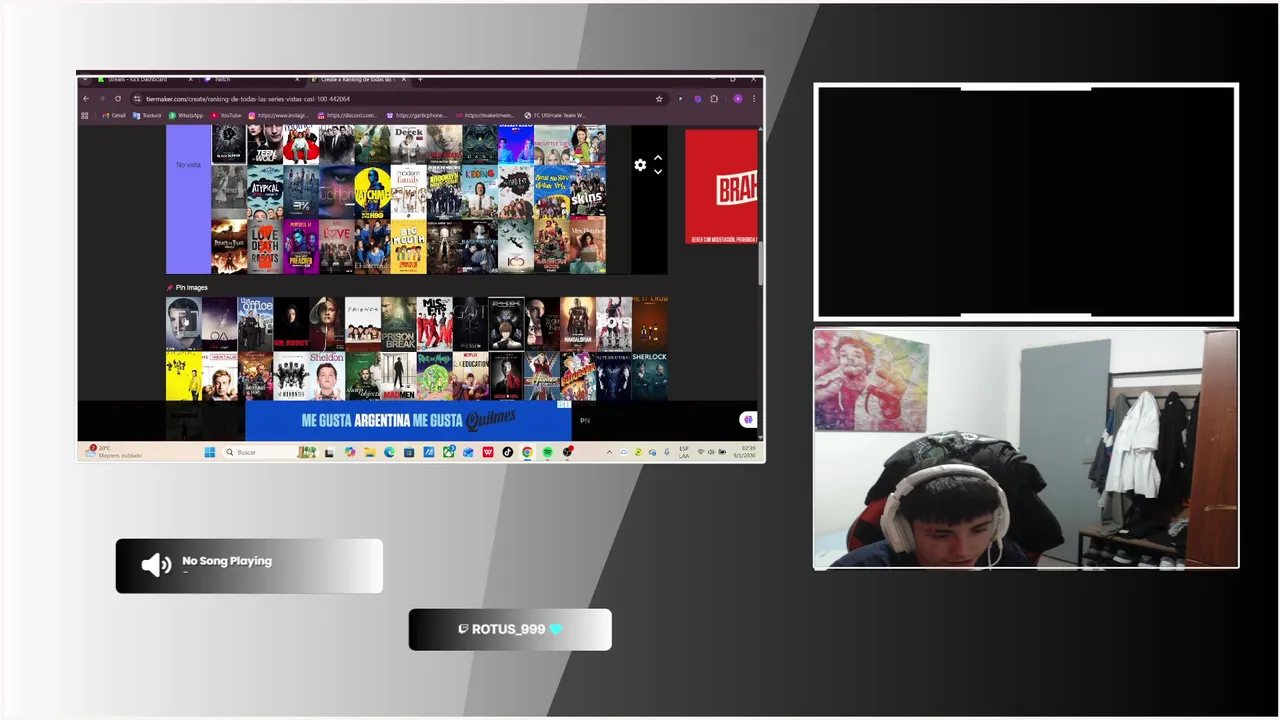1280x720 pixels.
Task: Select the Mandalorian poster
Action: pos(578,324)
